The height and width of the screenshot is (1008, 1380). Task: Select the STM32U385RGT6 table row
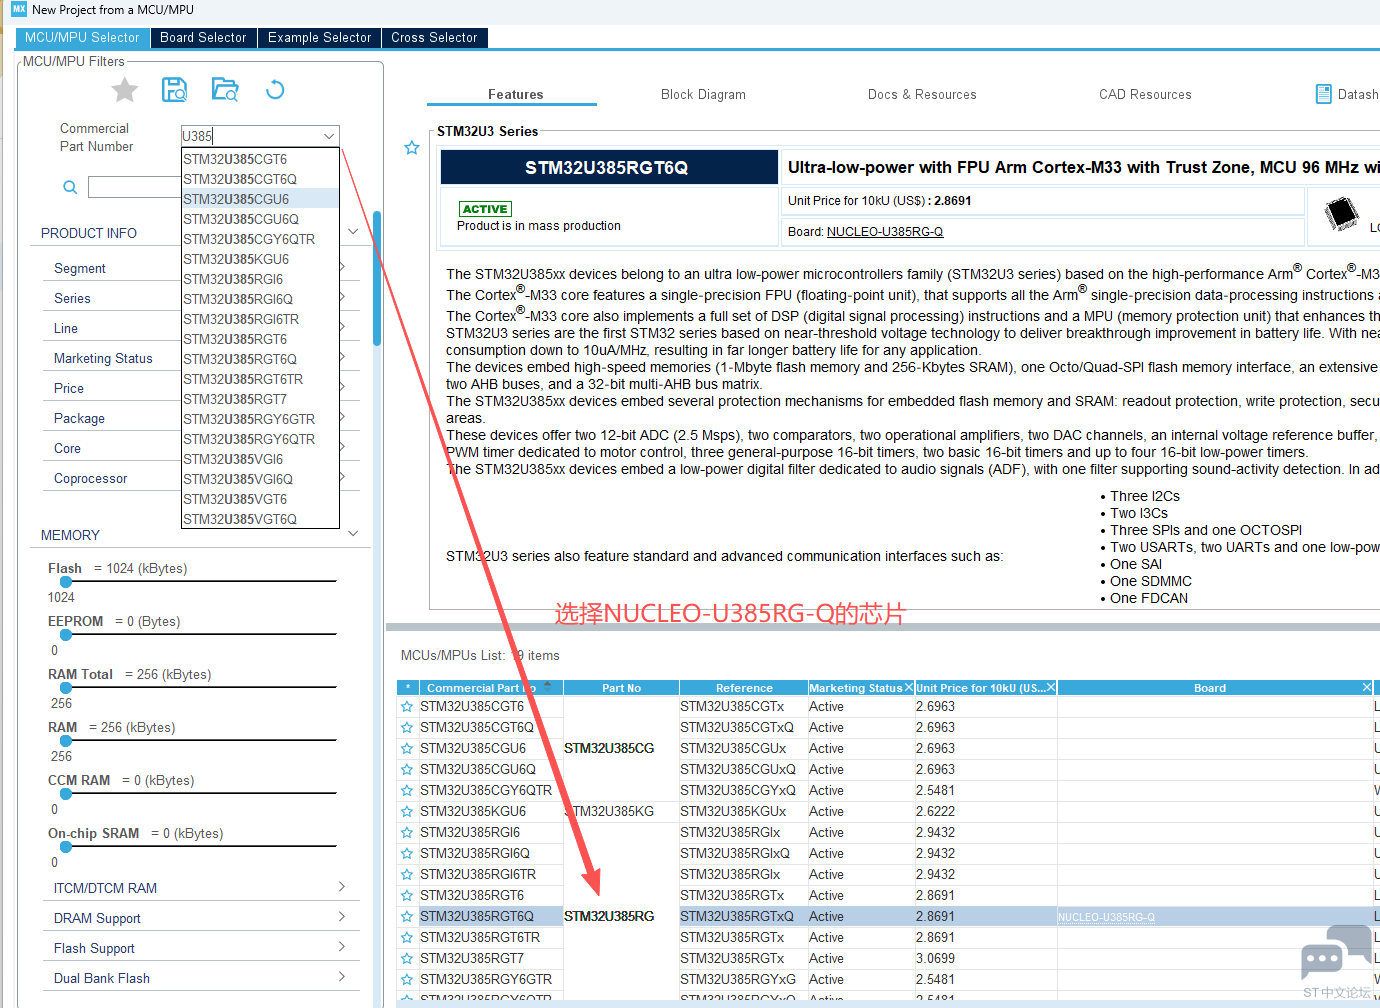point(888,896)
